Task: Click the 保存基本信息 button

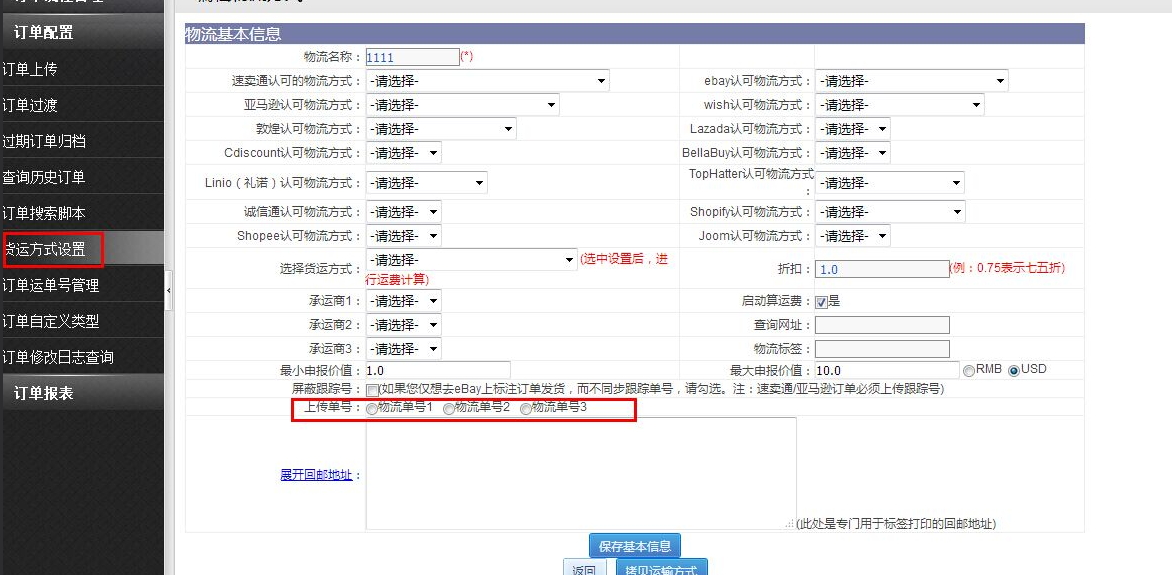Action: (634, 546)
